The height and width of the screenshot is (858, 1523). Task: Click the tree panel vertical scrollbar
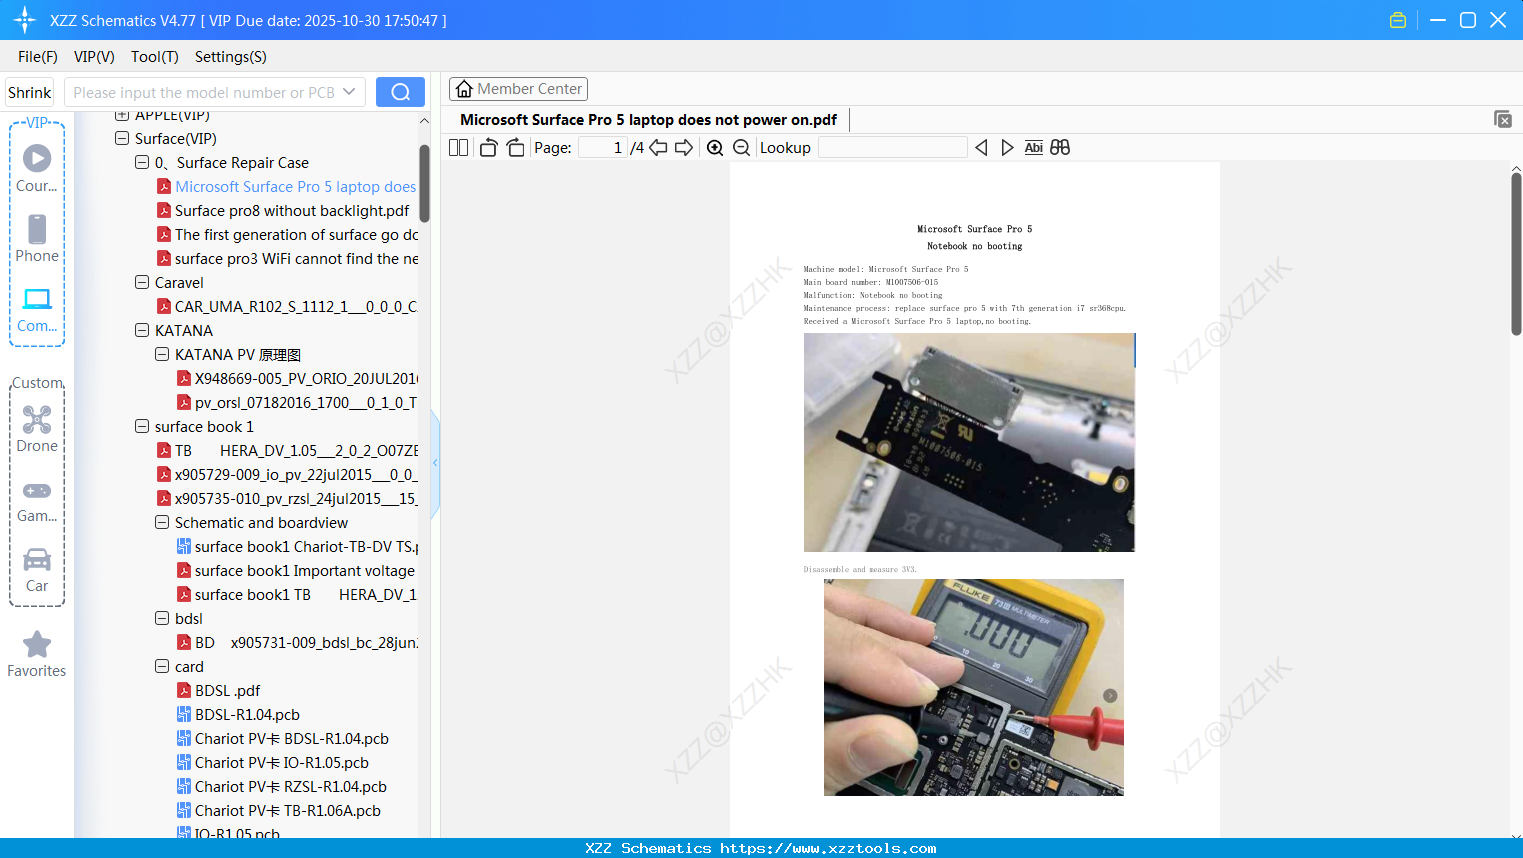pos(424,183)
